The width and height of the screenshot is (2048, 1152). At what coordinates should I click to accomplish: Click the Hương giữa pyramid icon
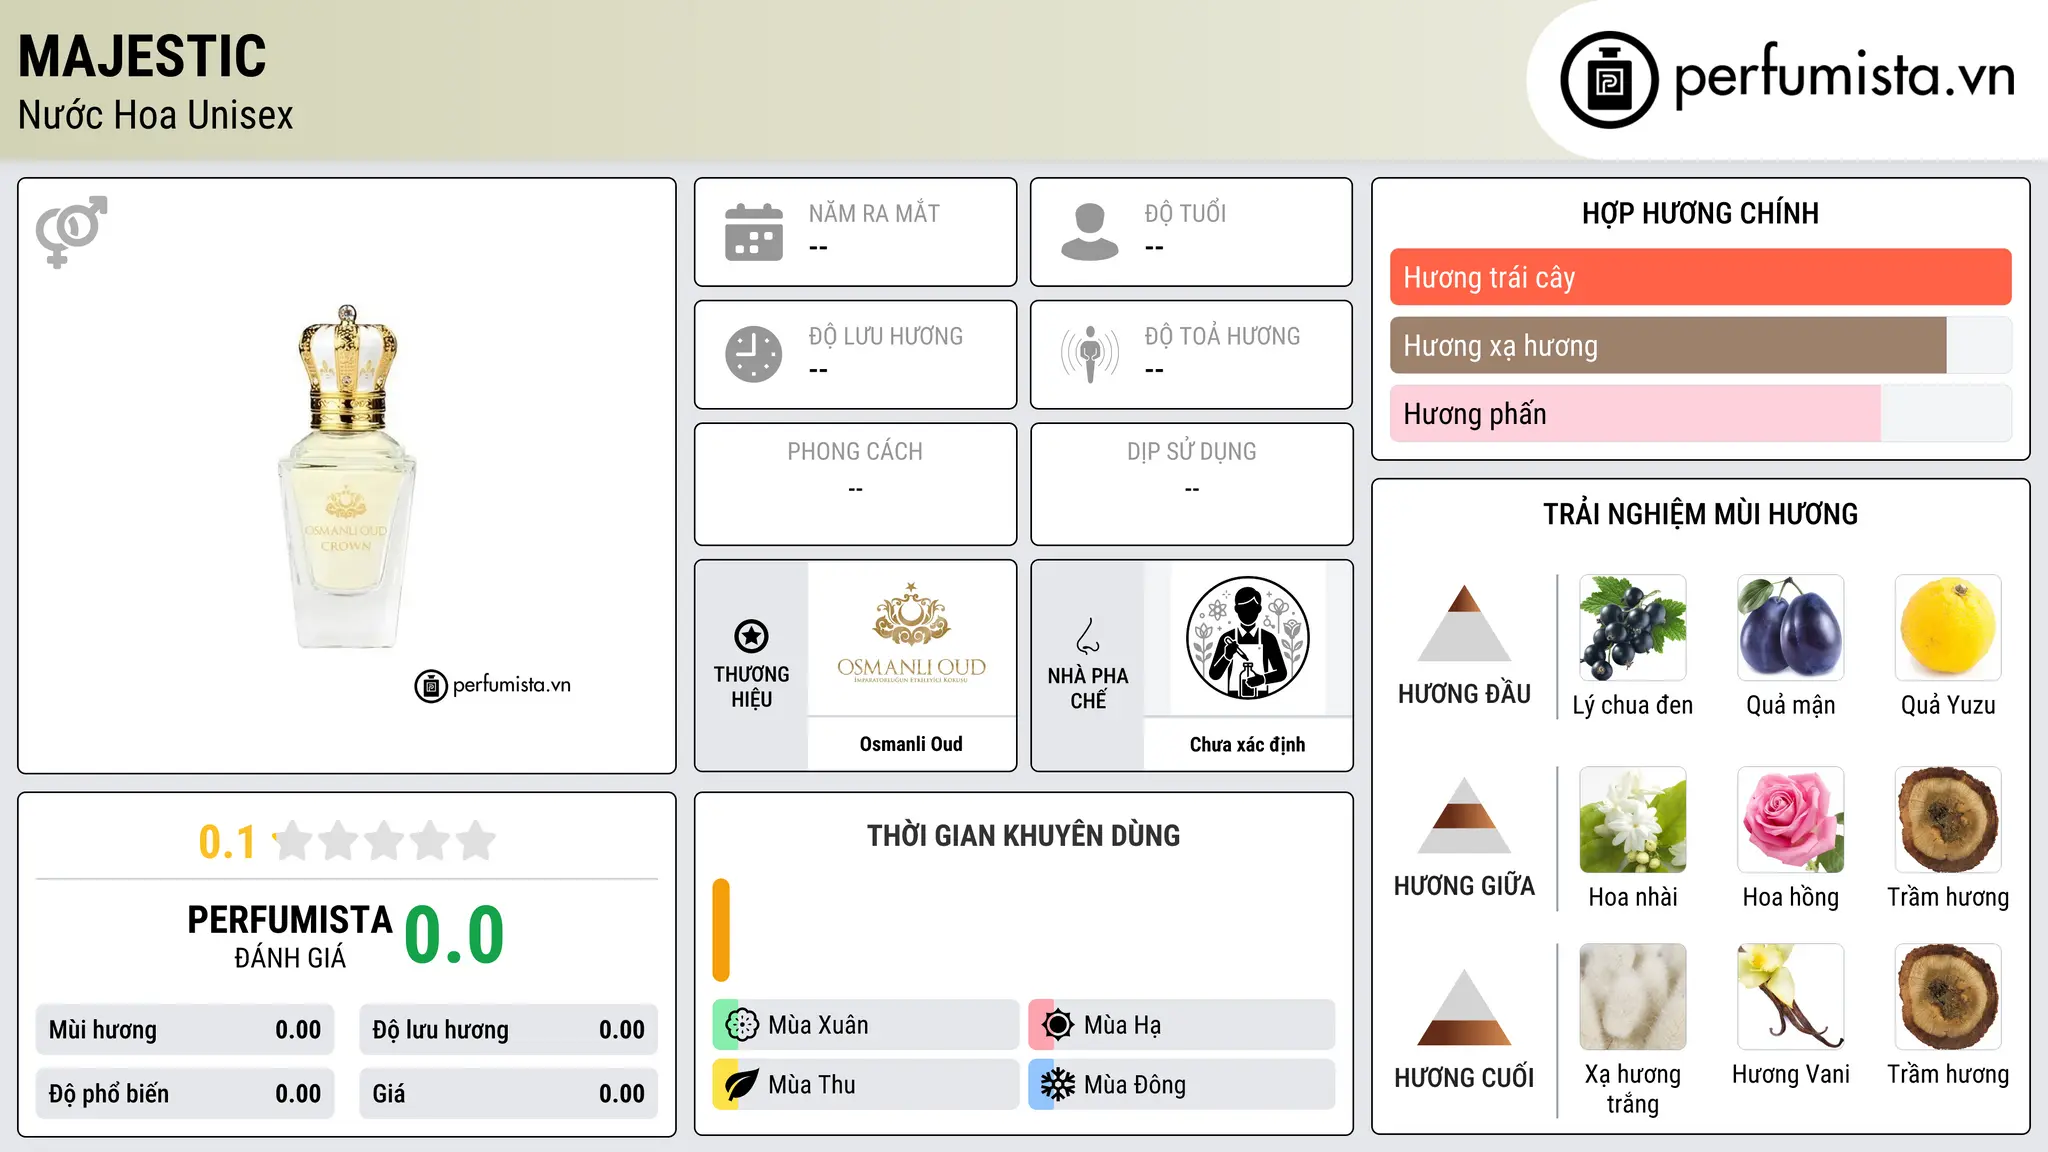1464,815
